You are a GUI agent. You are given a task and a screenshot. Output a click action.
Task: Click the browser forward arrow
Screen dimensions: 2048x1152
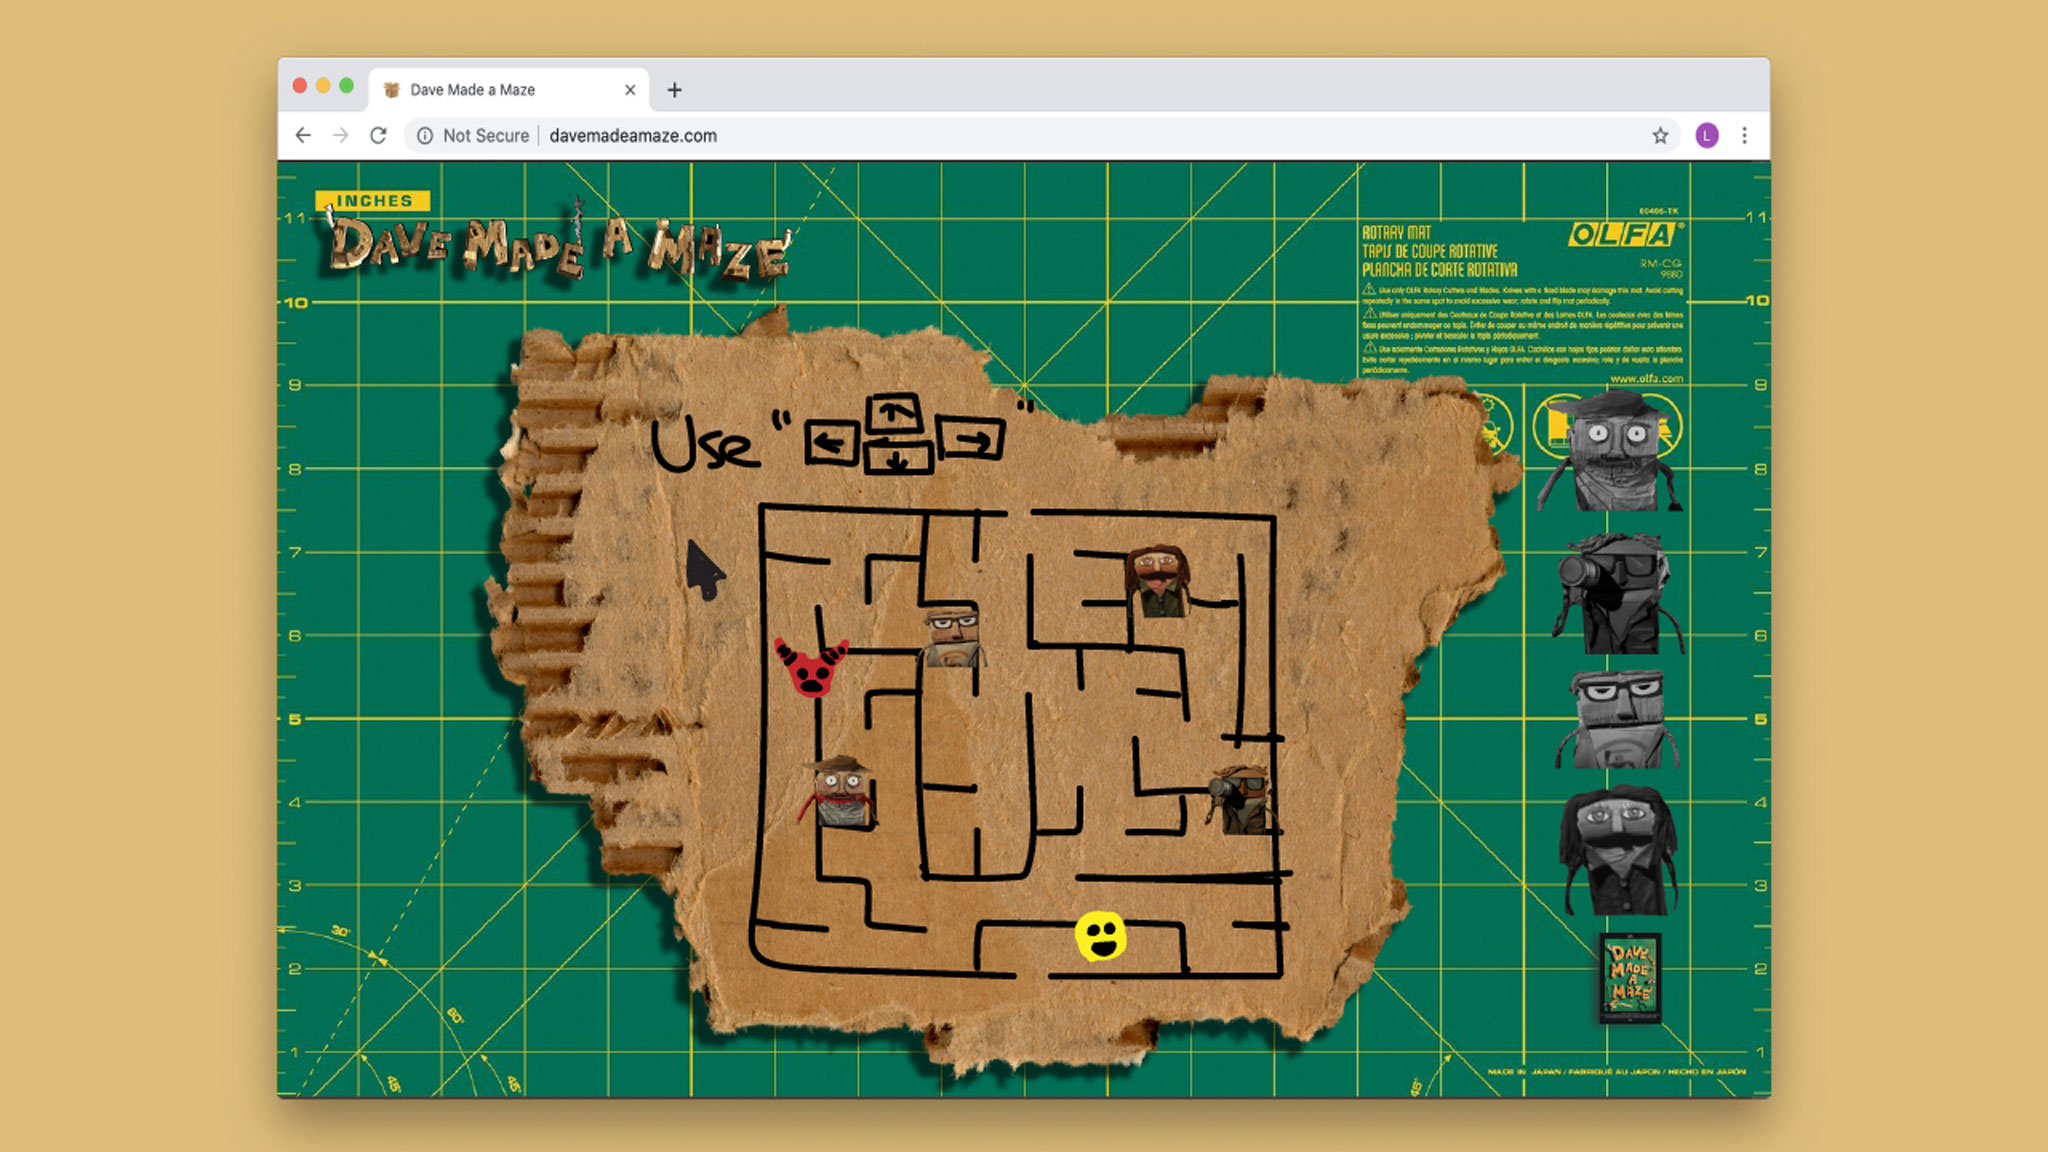click(x=340, y=135)
